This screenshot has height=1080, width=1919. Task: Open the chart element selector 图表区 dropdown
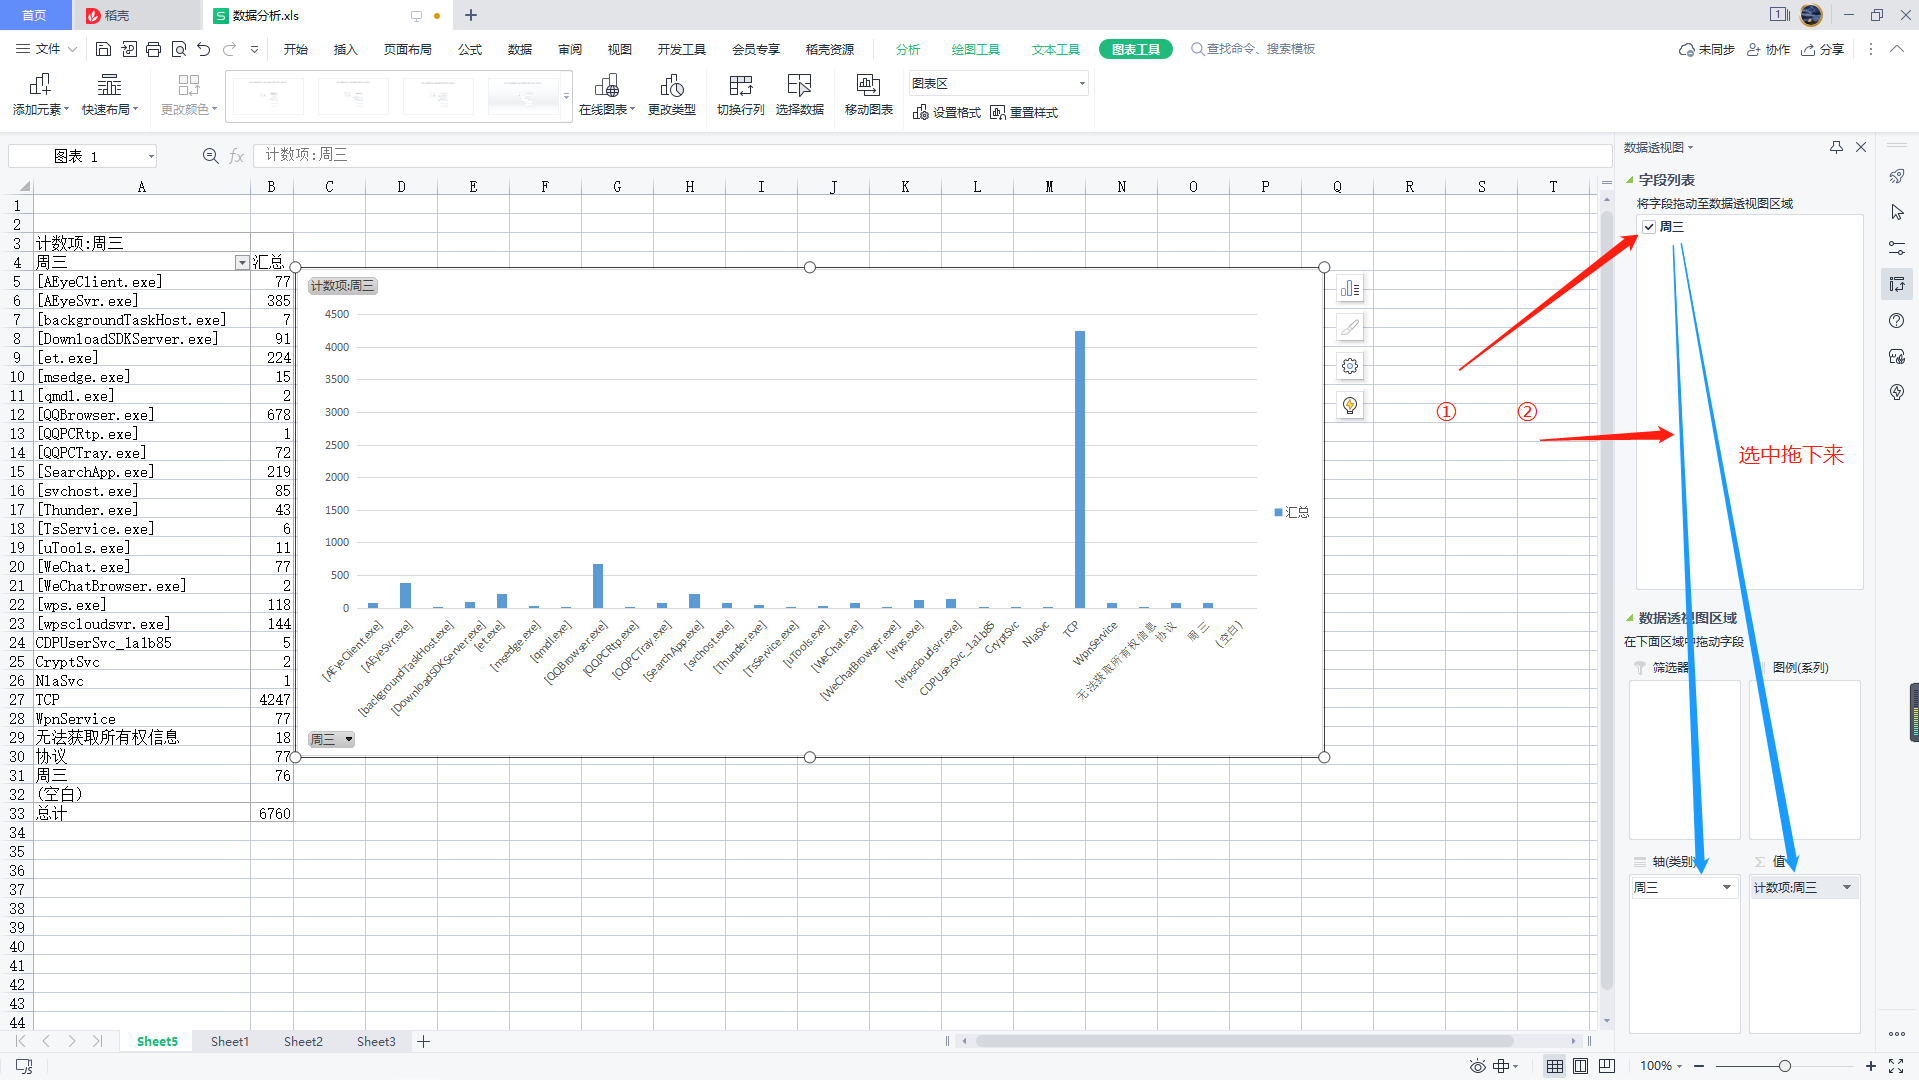pyautogui.click(x=1082, y=84)
